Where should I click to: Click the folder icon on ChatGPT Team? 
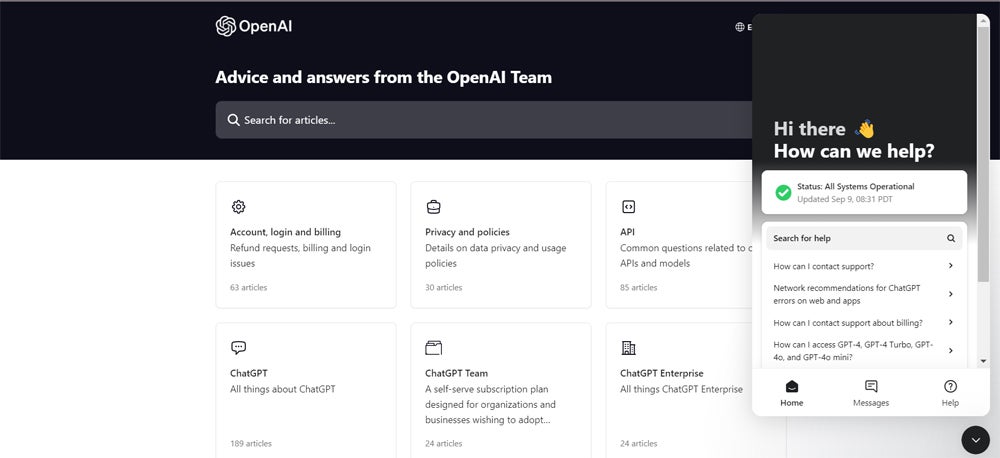434,348
